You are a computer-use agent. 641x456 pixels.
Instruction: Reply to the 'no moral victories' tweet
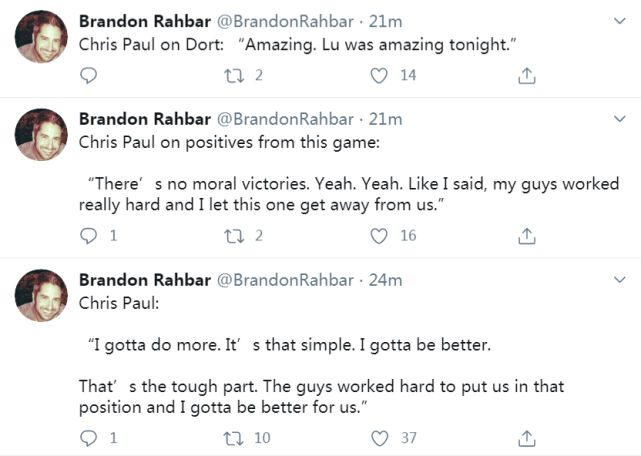pos(88,236)
